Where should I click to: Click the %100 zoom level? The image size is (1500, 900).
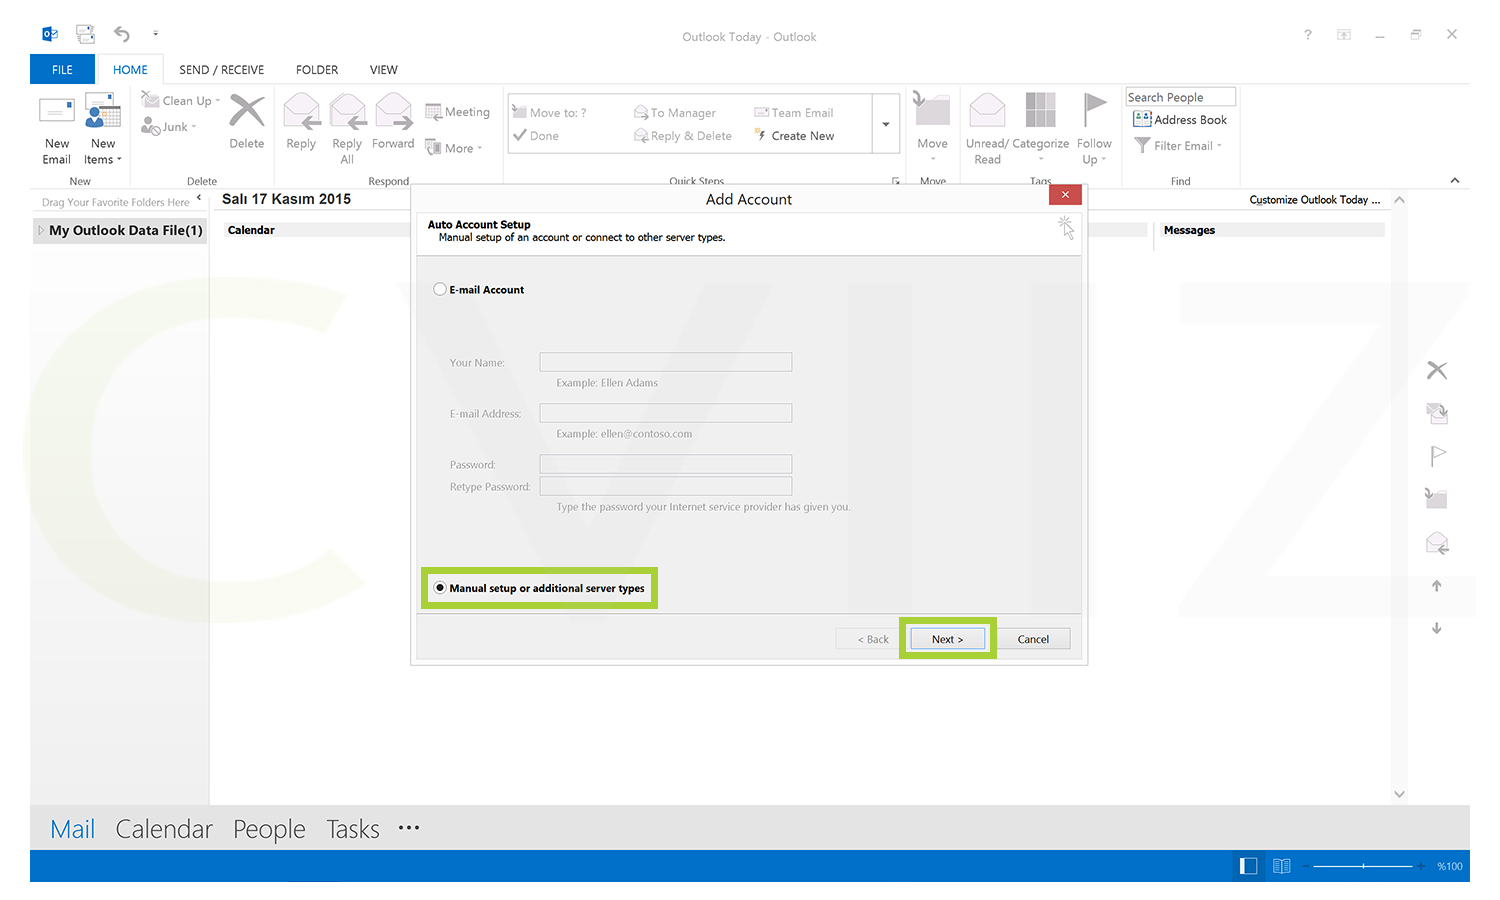coord(1450,866)
